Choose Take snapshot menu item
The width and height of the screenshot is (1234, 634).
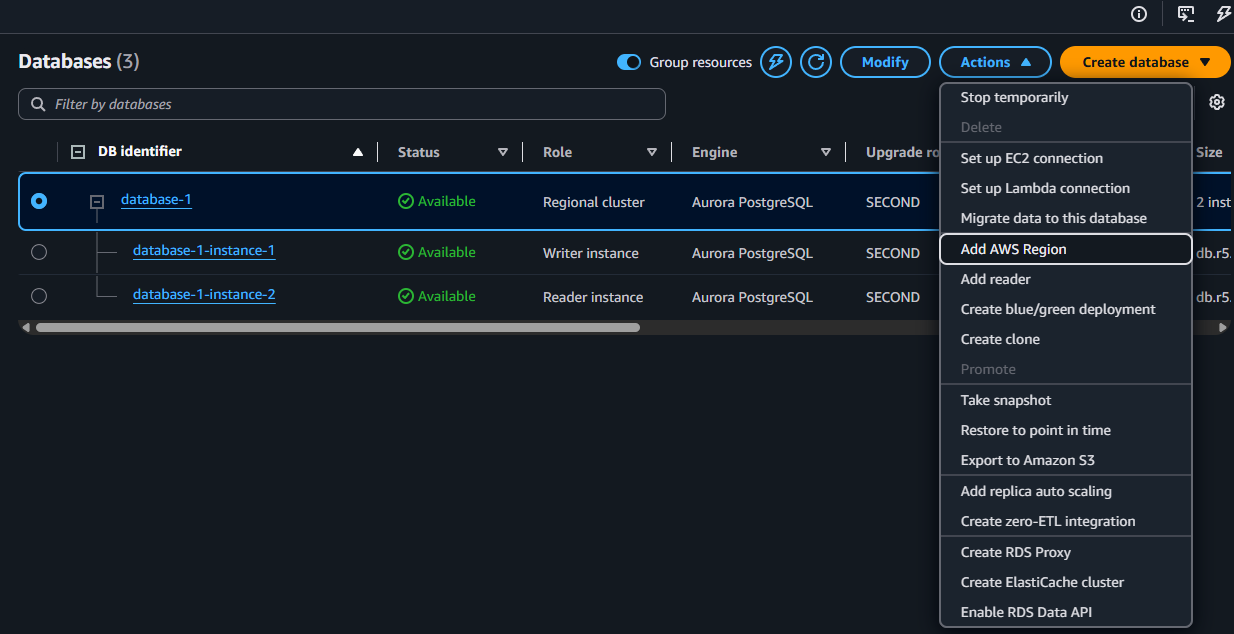(x=1066, y=400)
